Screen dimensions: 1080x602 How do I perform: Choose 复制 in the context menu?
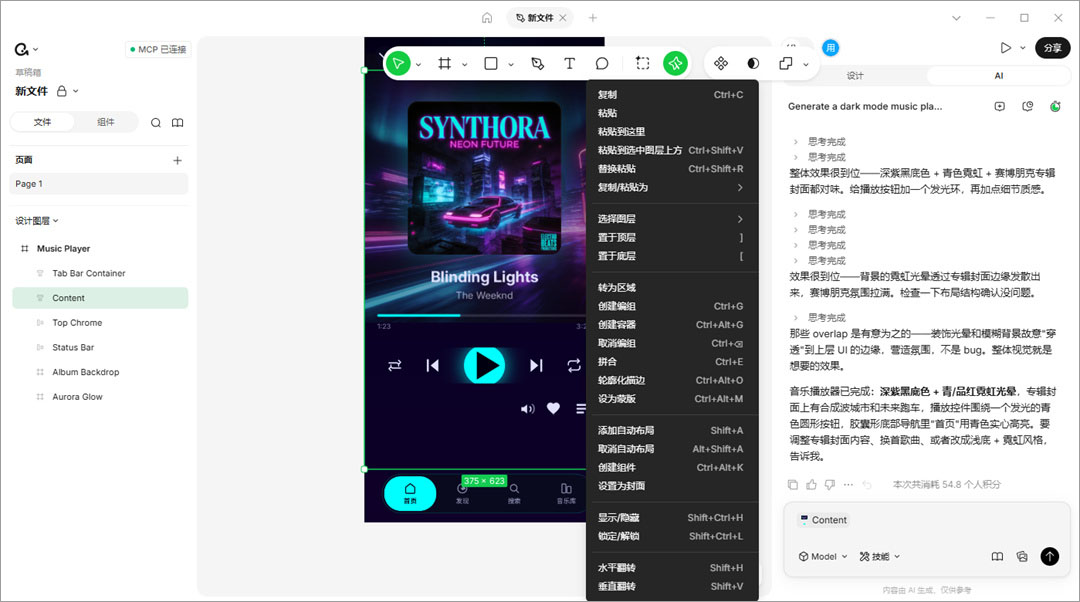pos(672,95)
